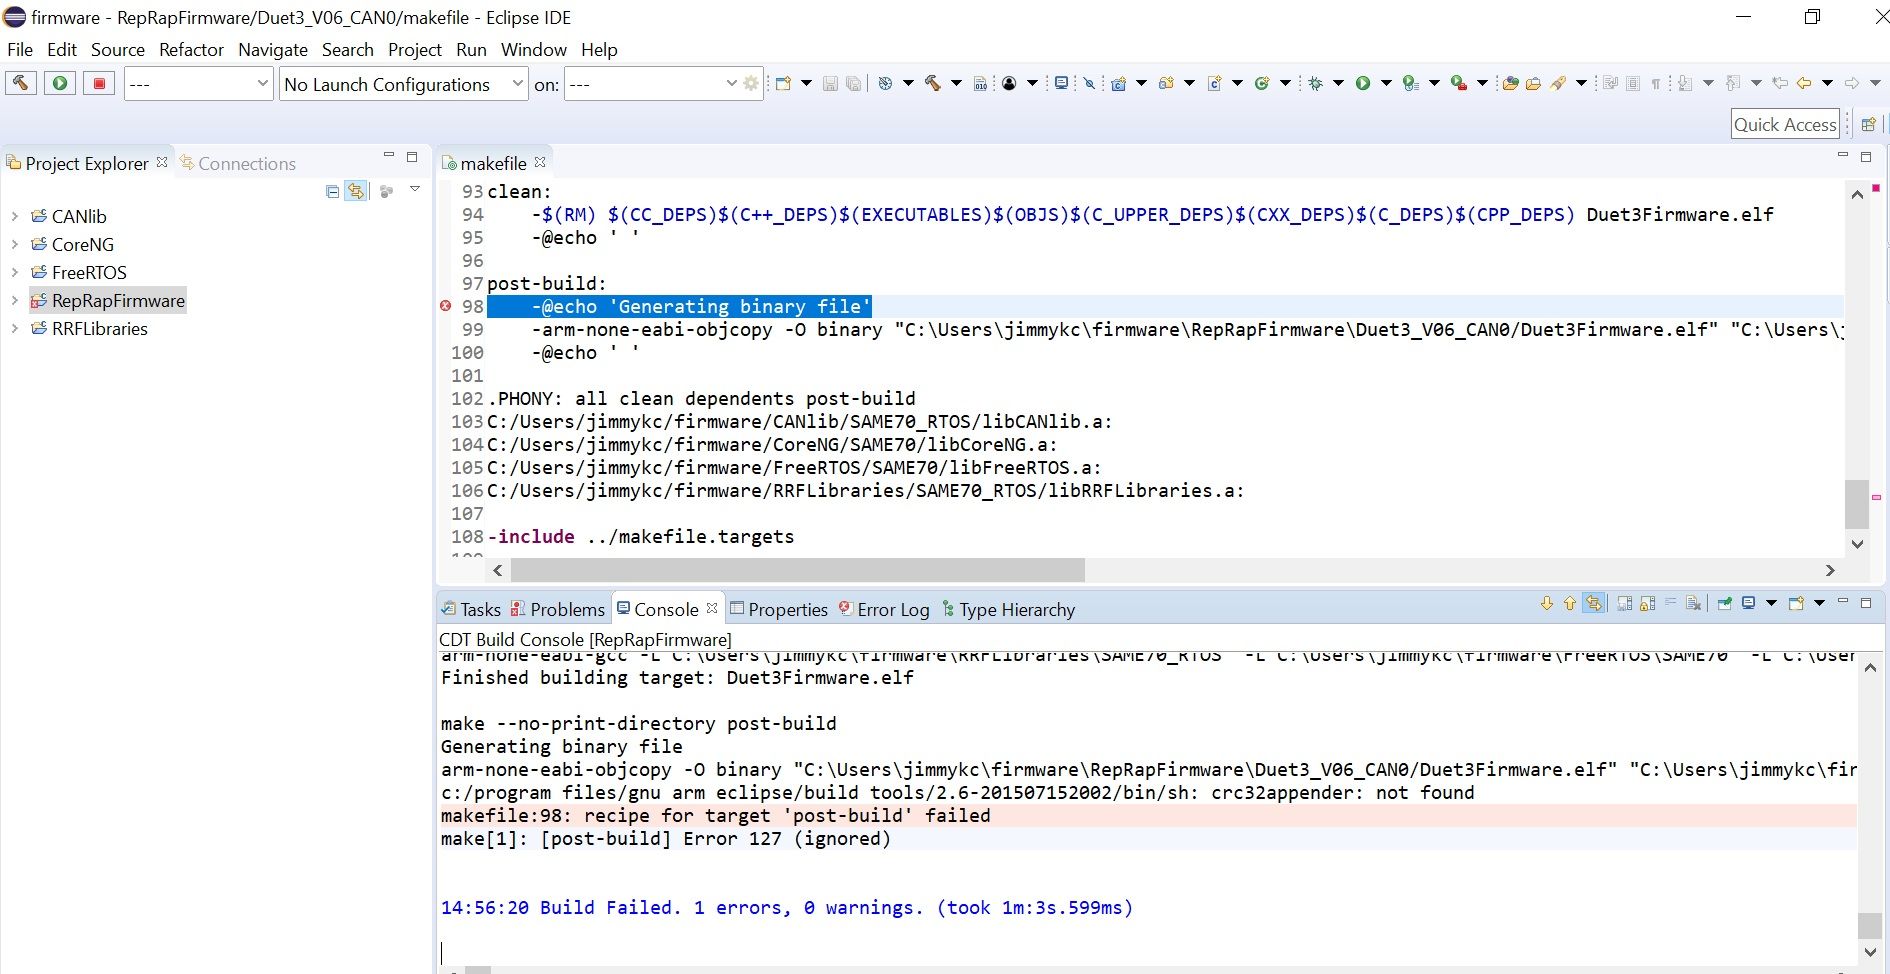
Task: Toggle Show Whitespace Characters pilcrow icon
Action: point(1654,84)
